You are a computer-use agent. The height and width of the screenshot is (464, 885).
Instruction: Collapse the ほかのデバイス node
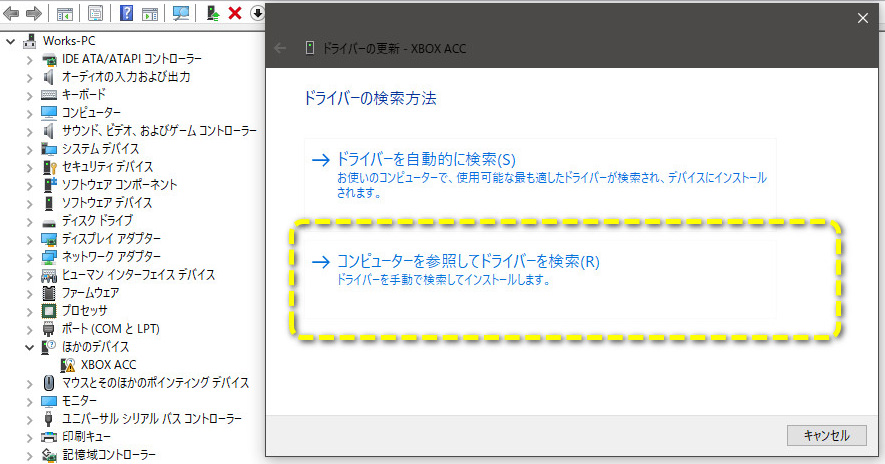tap(29, 347)
